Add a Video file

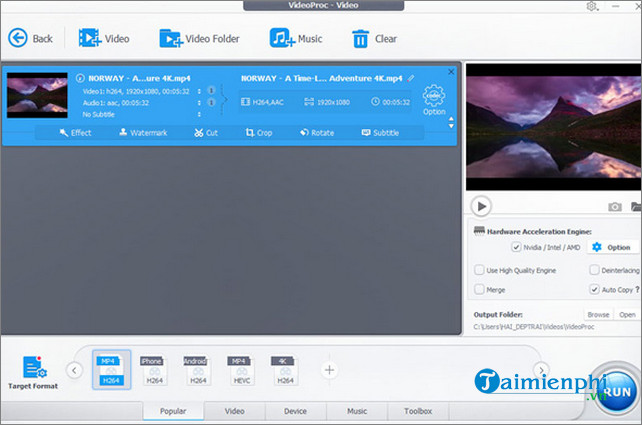click(x=104, y=38)
